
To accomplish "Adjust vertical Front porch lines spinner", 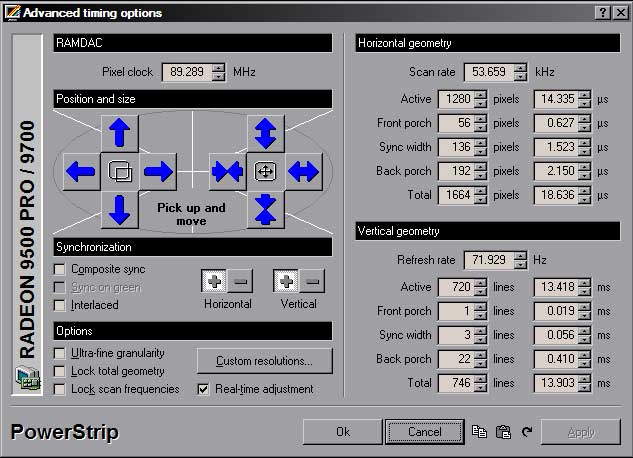I will click(x=480, y=311).
